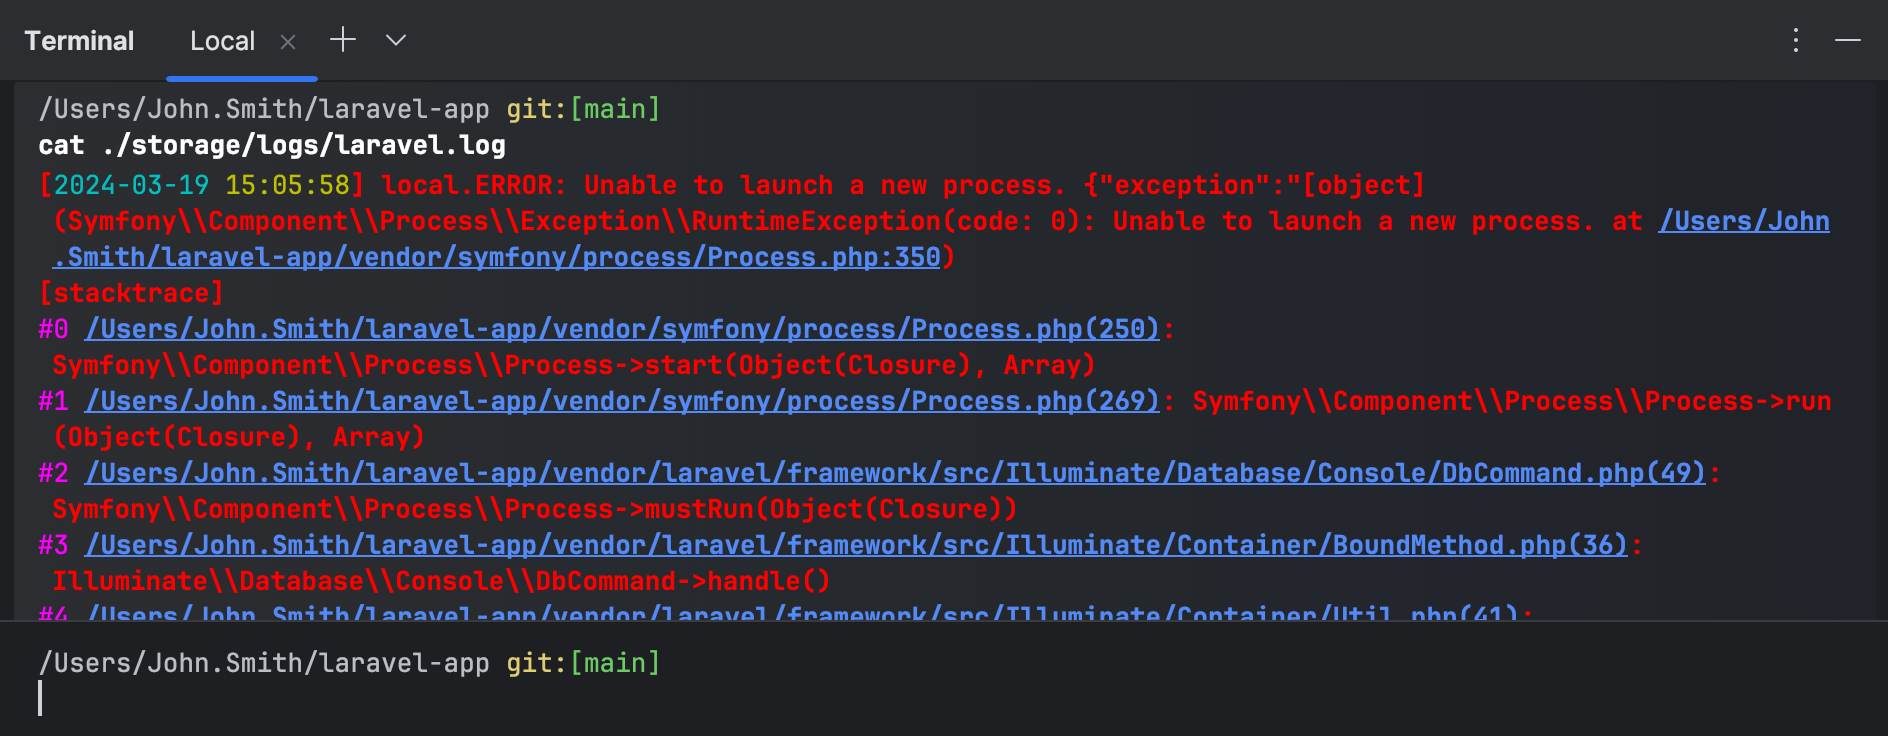Switch to the Local terminal tab
The image size is (1888, 736).
pyautogui.click(x=222, y=41)
